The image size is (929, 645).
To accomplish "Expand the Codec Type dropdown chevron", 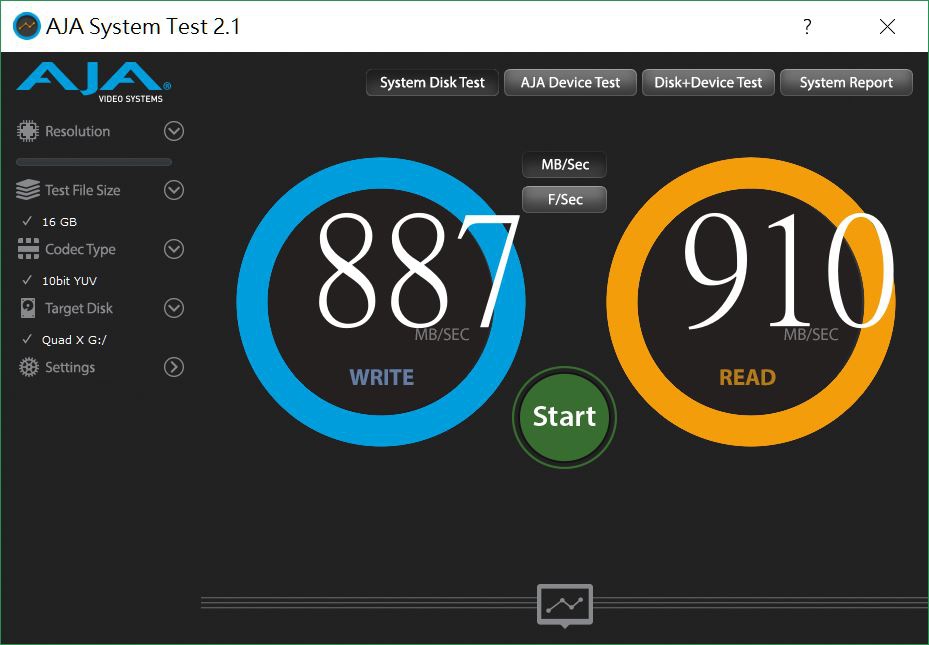I will click(x=174, y=249).
